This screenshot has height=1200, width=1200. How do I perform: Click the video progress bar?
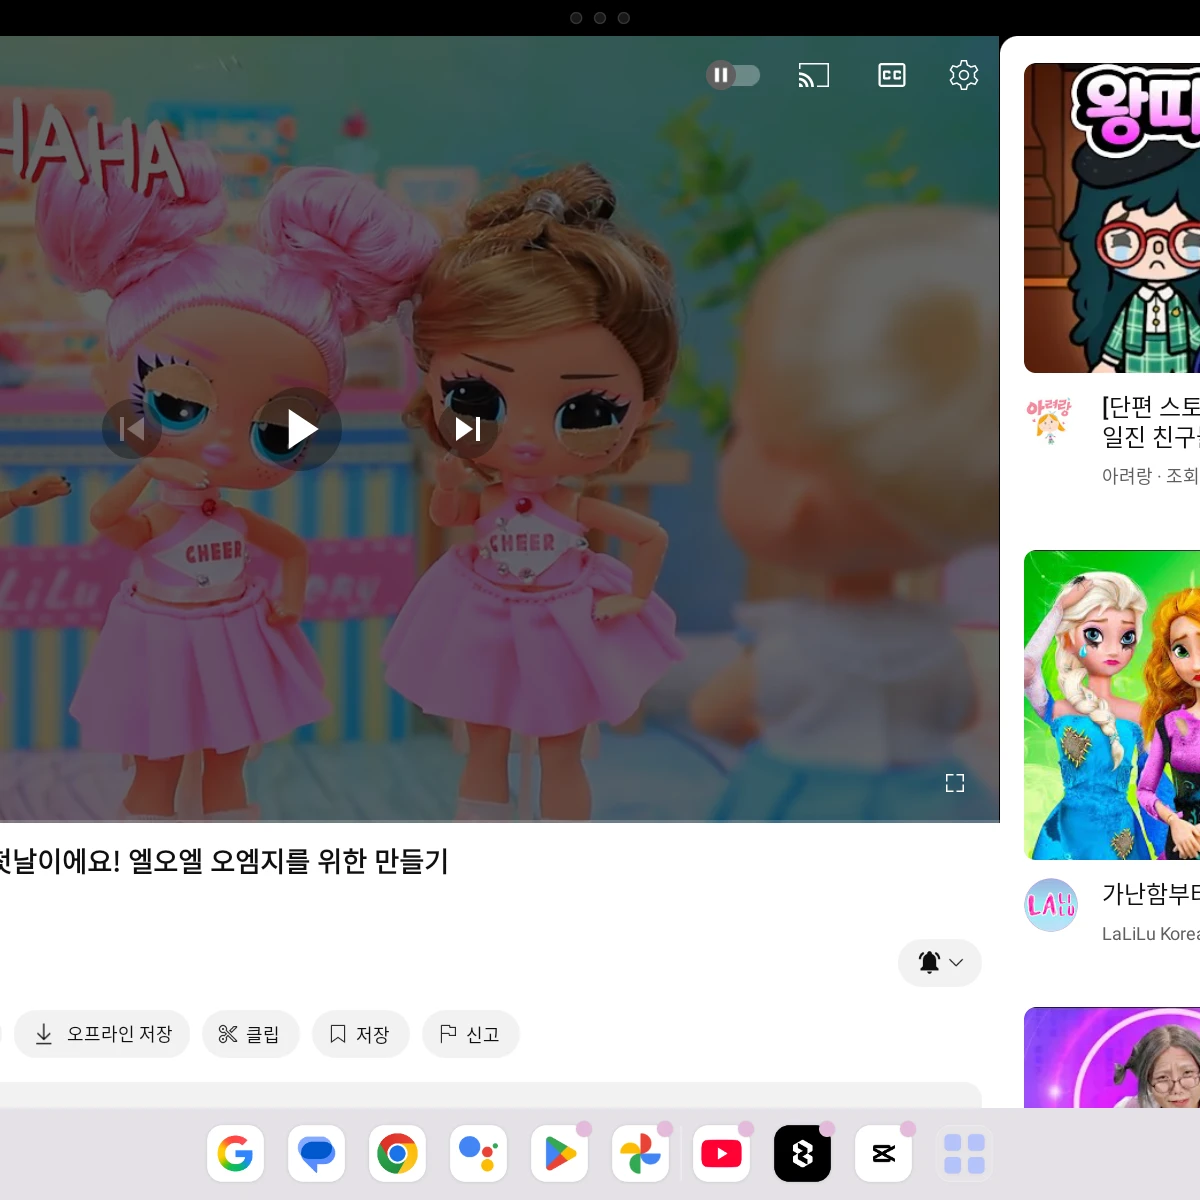pos(499,821)
